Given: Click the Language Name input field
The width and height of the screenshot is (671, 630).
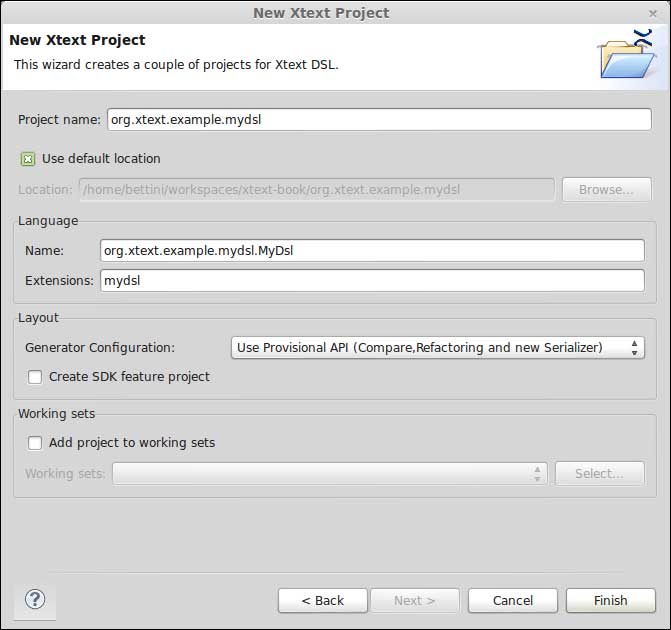Looking at the screenshot, I should [x=372, y=250].
